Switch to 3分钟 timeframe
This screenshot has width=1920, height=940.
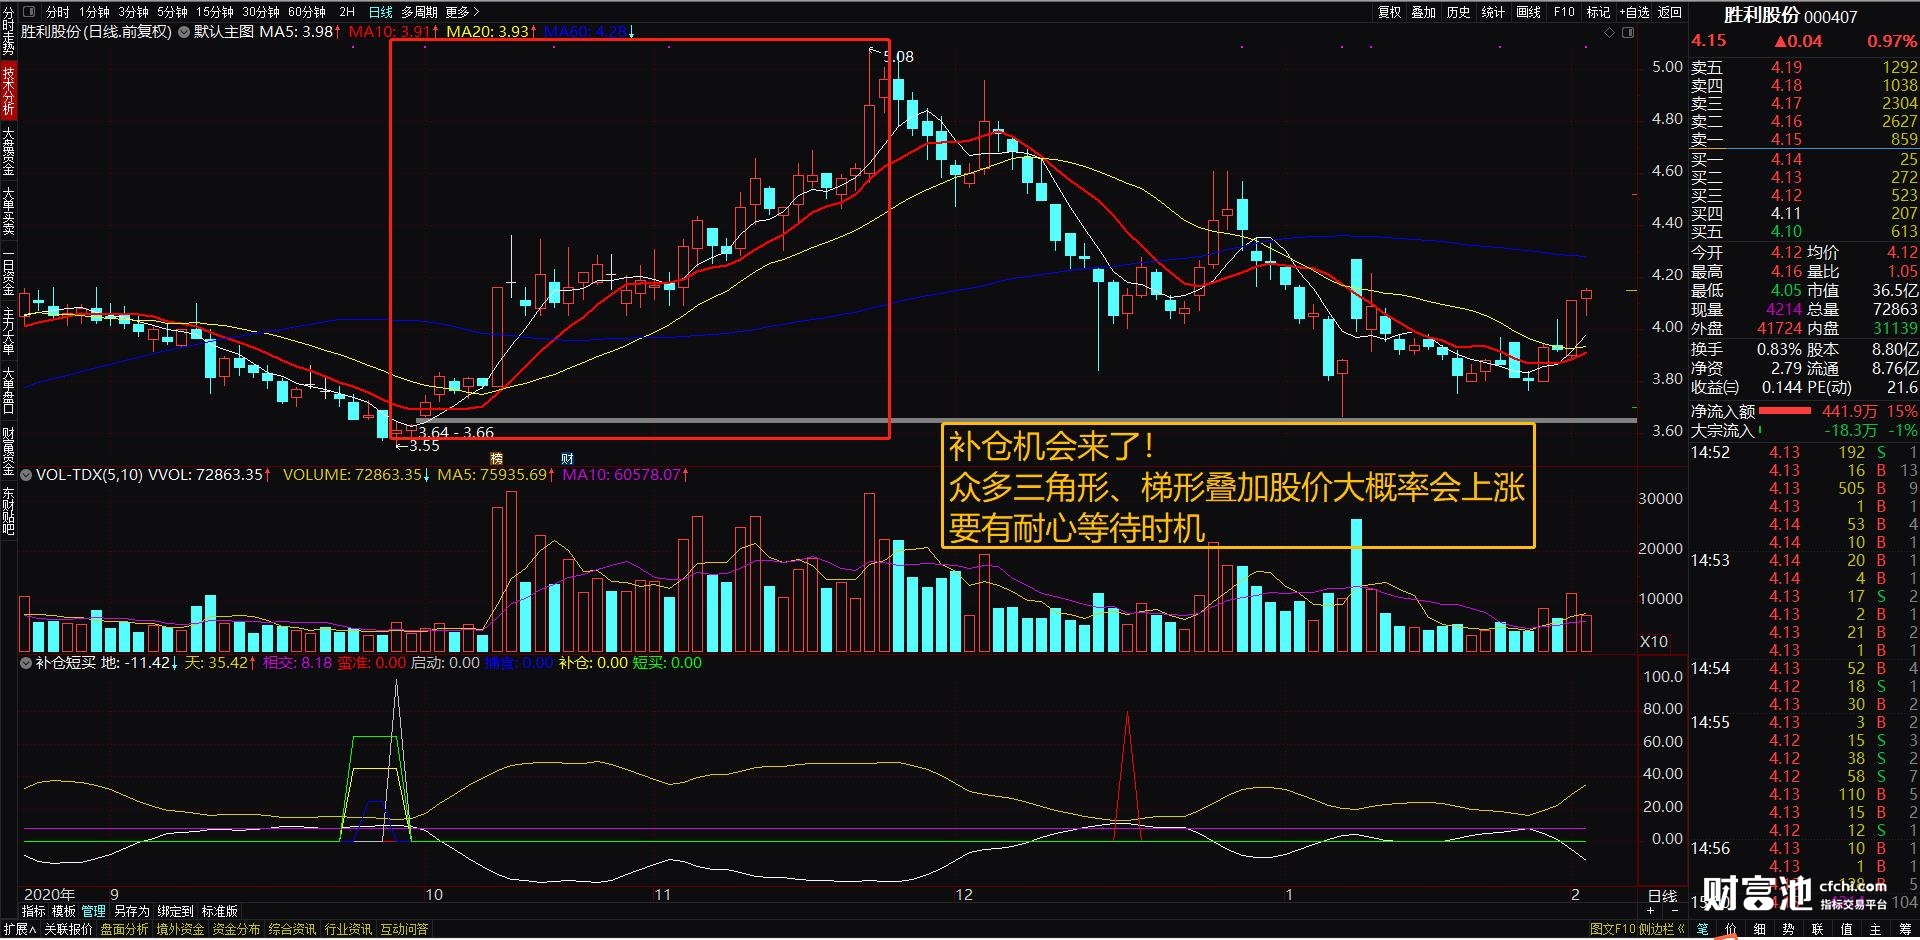coord(133,12)
